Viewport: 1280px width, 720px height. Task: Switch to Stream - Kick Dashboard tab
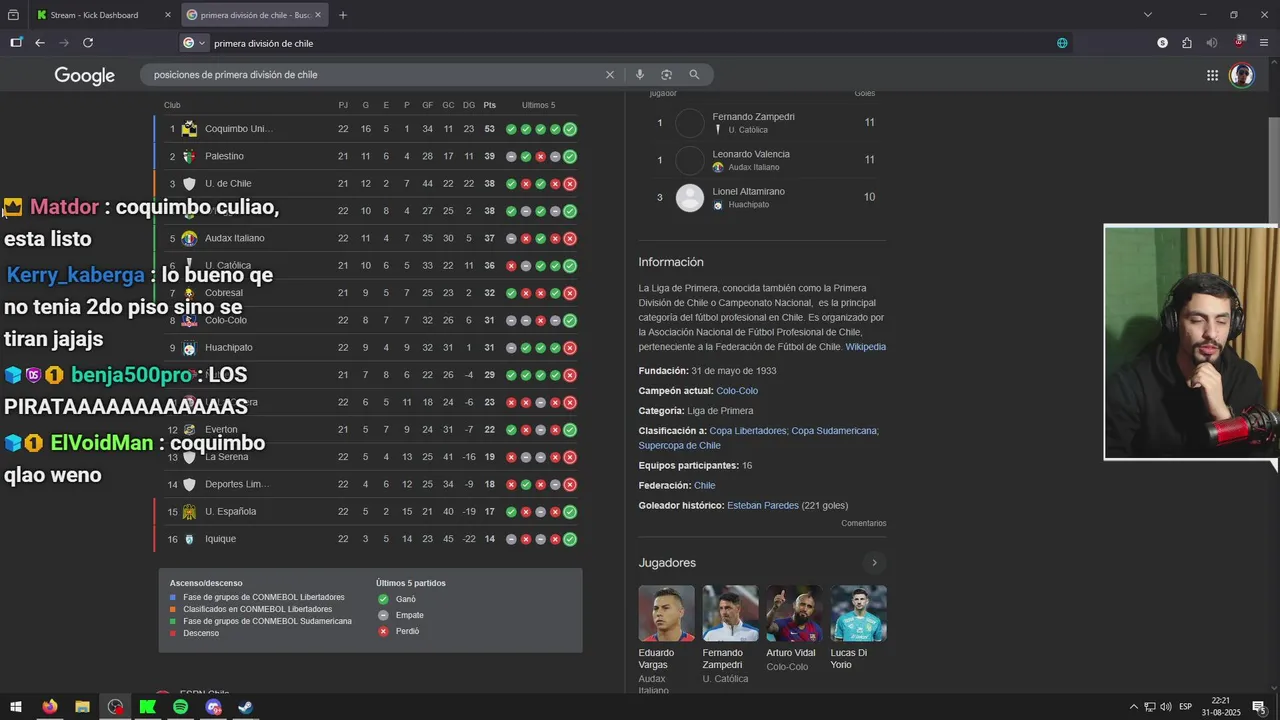pos(94,15)
